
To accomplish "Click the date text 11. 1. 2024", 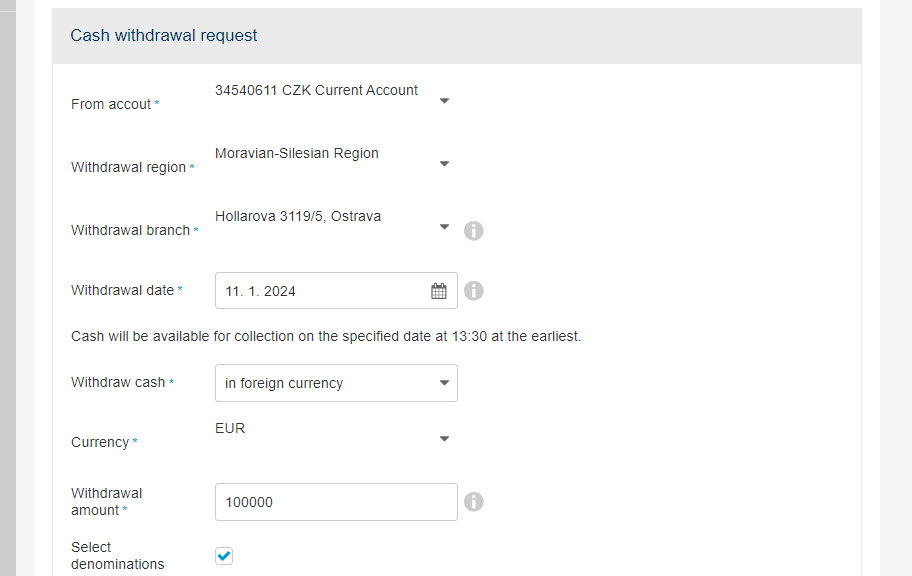I will pos(261,291).
